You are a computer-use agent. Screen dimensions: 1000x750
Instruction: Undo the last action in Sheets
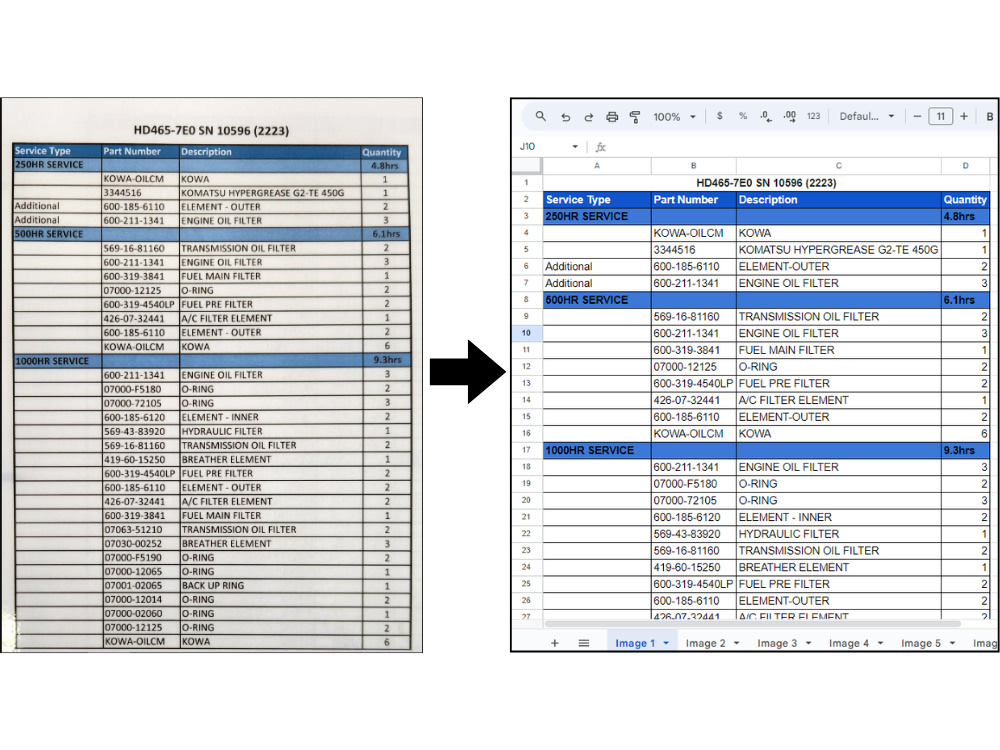click(565, 117)
